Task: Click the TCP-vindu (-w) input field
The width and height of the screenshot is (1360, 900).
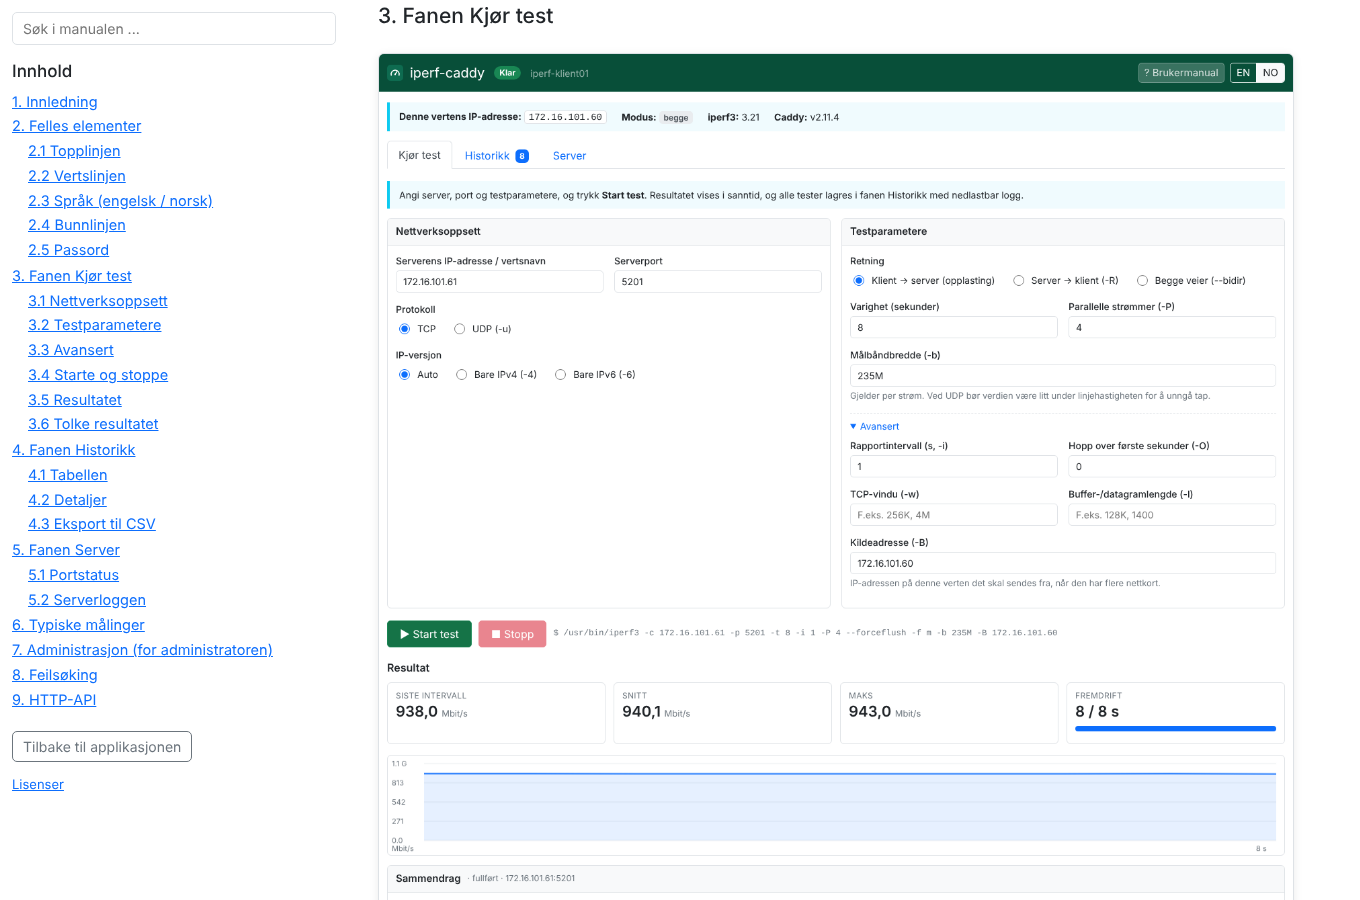Action: [954, 515]
